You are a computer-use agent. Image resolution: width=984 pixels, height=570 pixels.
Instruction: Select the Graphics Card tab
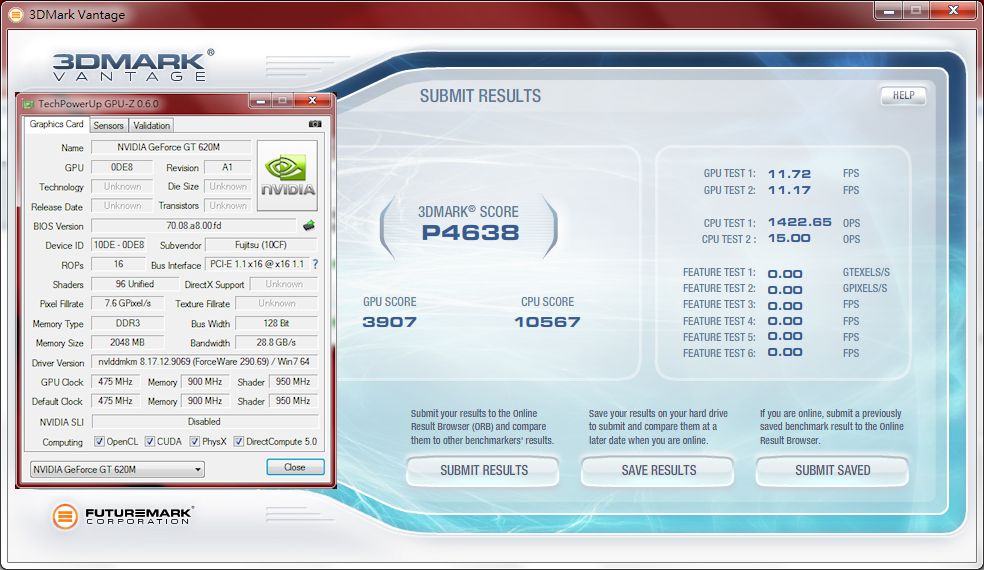click(56, 124)
